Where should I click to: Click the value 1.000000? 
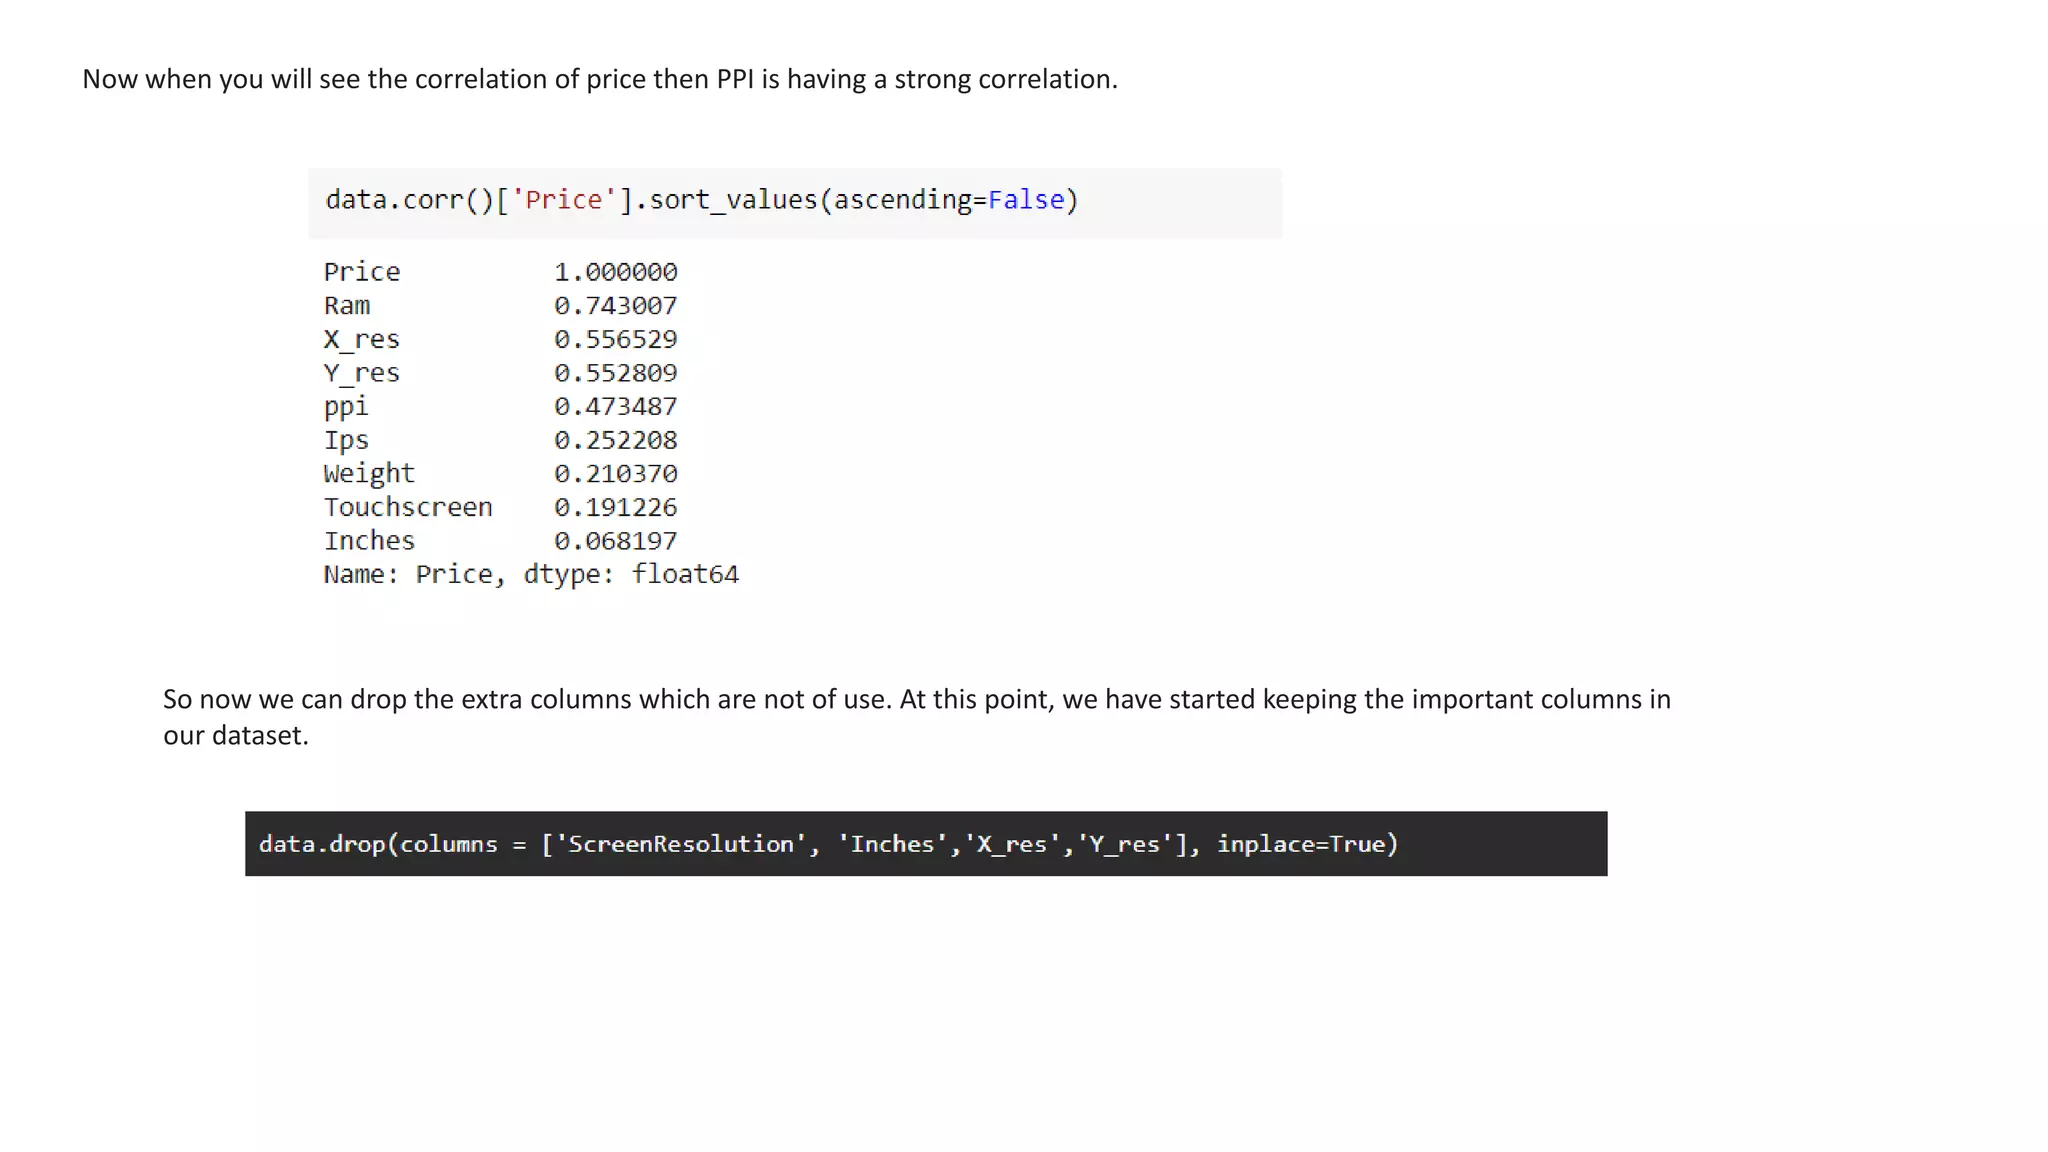[x=616, y=272]
